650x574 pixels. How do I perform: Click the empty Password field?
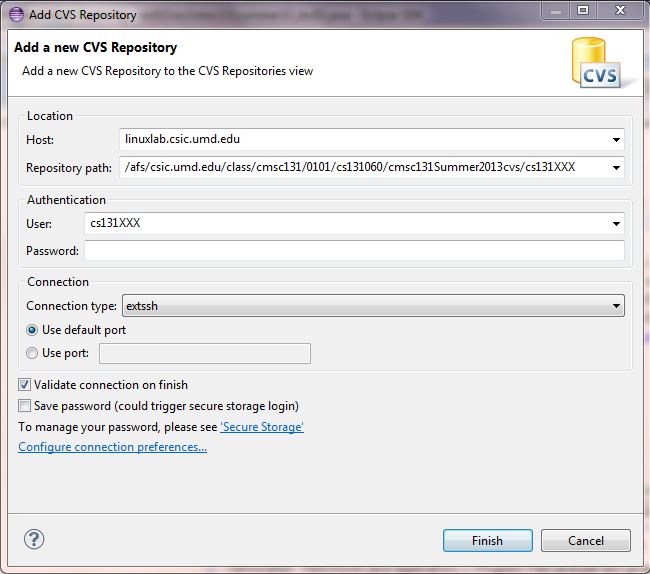(x=354, y=251)
